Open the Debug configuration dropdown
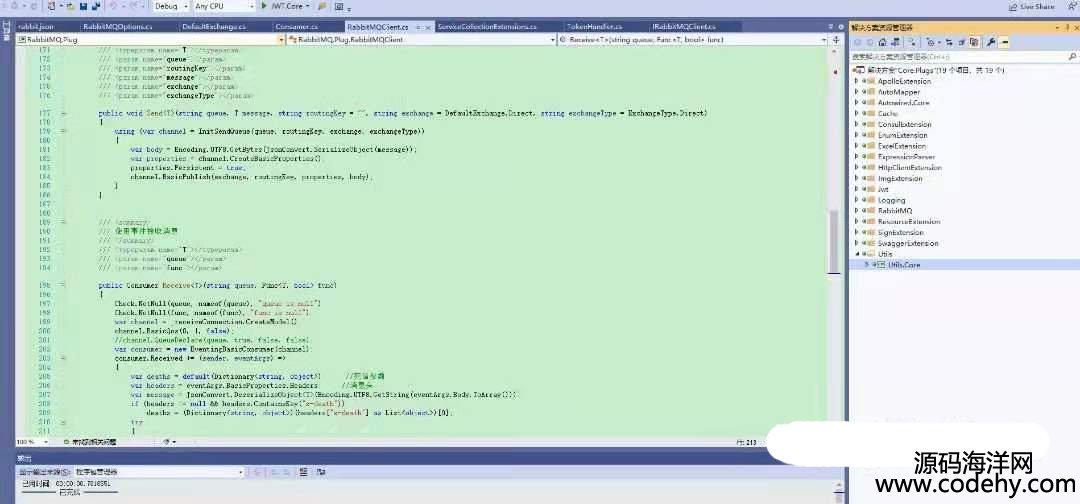1080x504 pixels. (x=168, y=6)
